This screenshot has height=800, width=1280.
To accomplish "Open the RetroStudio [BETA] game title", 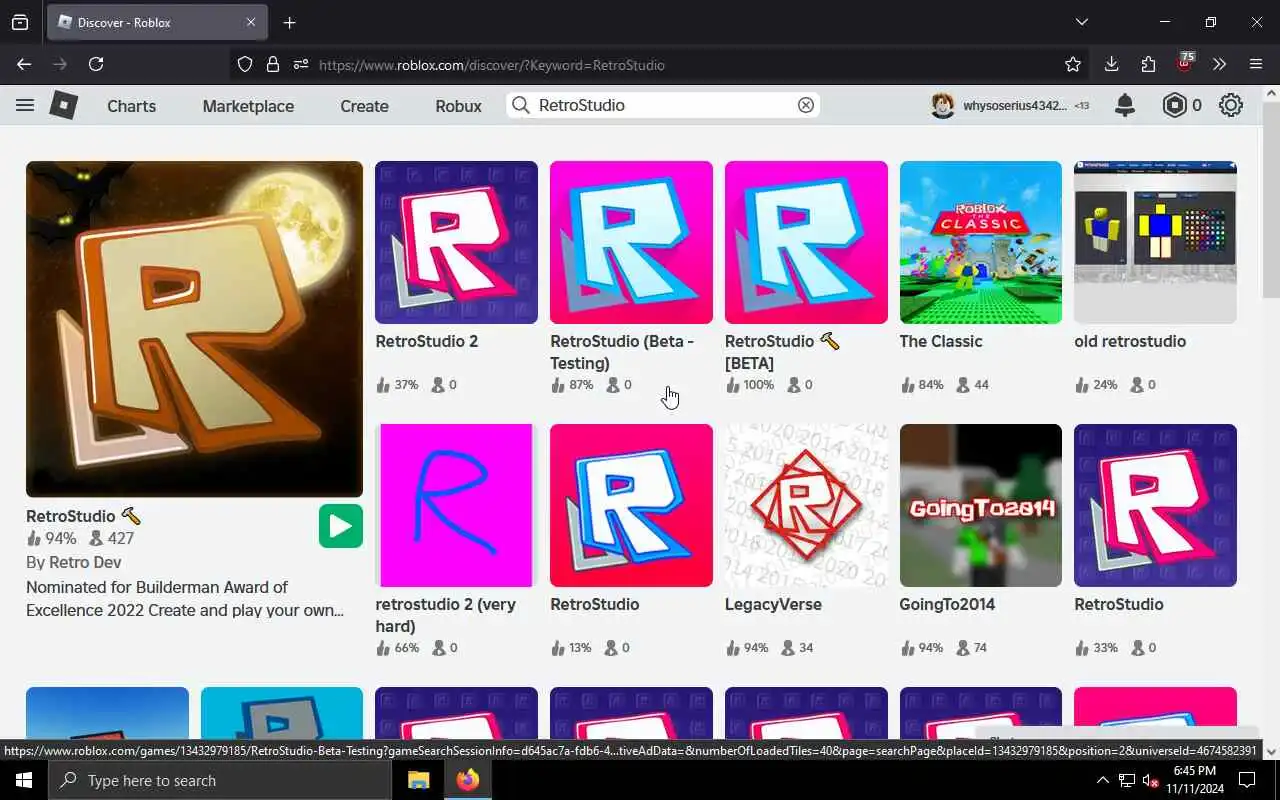I will (783, 352).
